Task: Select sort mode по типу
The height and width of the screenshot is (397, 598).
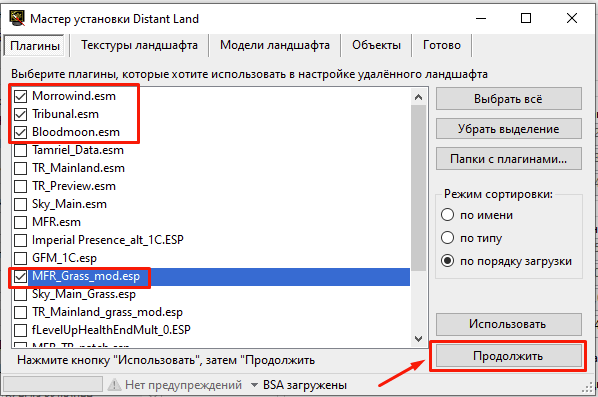Action: (x=447, y=238)
